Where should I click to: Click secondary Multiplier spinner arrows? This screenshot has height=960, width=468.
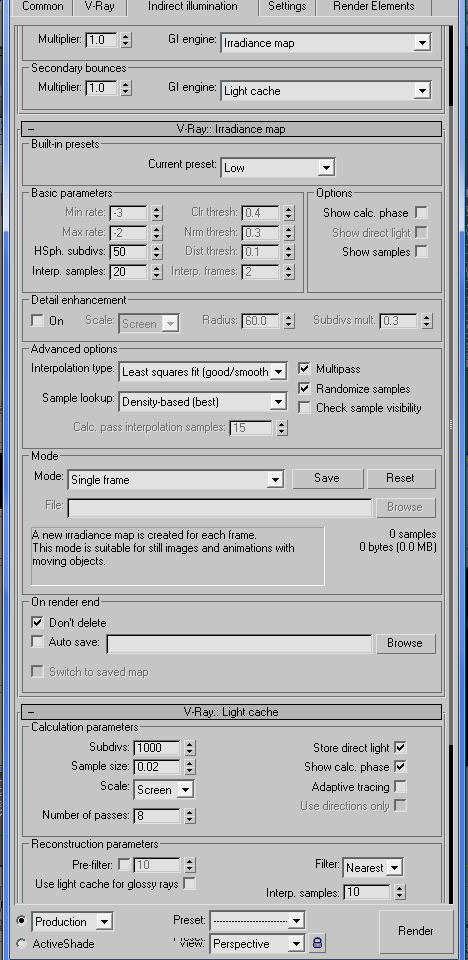click(x=126, y=88)
